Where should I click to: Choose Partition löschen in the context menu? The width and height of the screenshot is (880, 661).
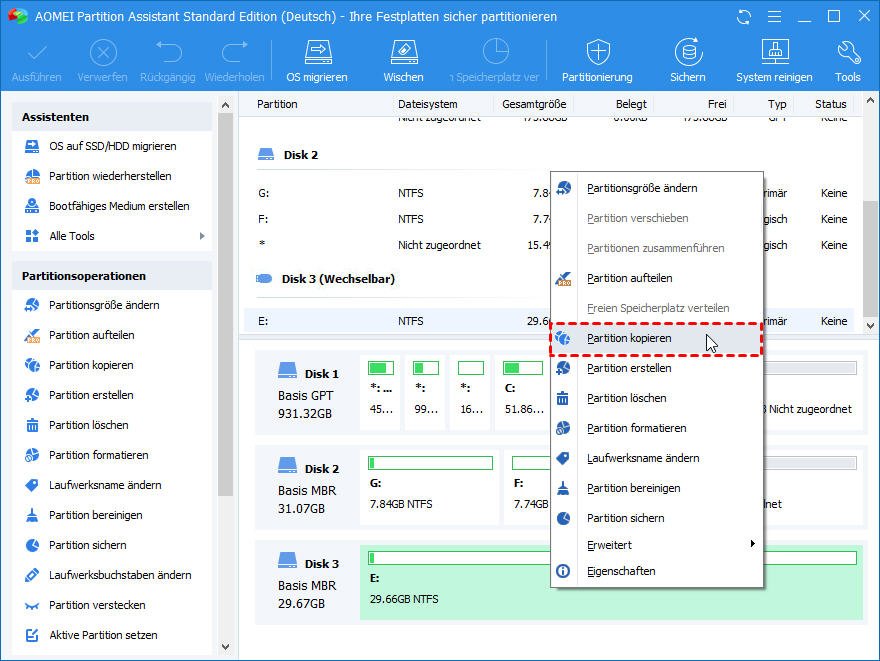657,398
